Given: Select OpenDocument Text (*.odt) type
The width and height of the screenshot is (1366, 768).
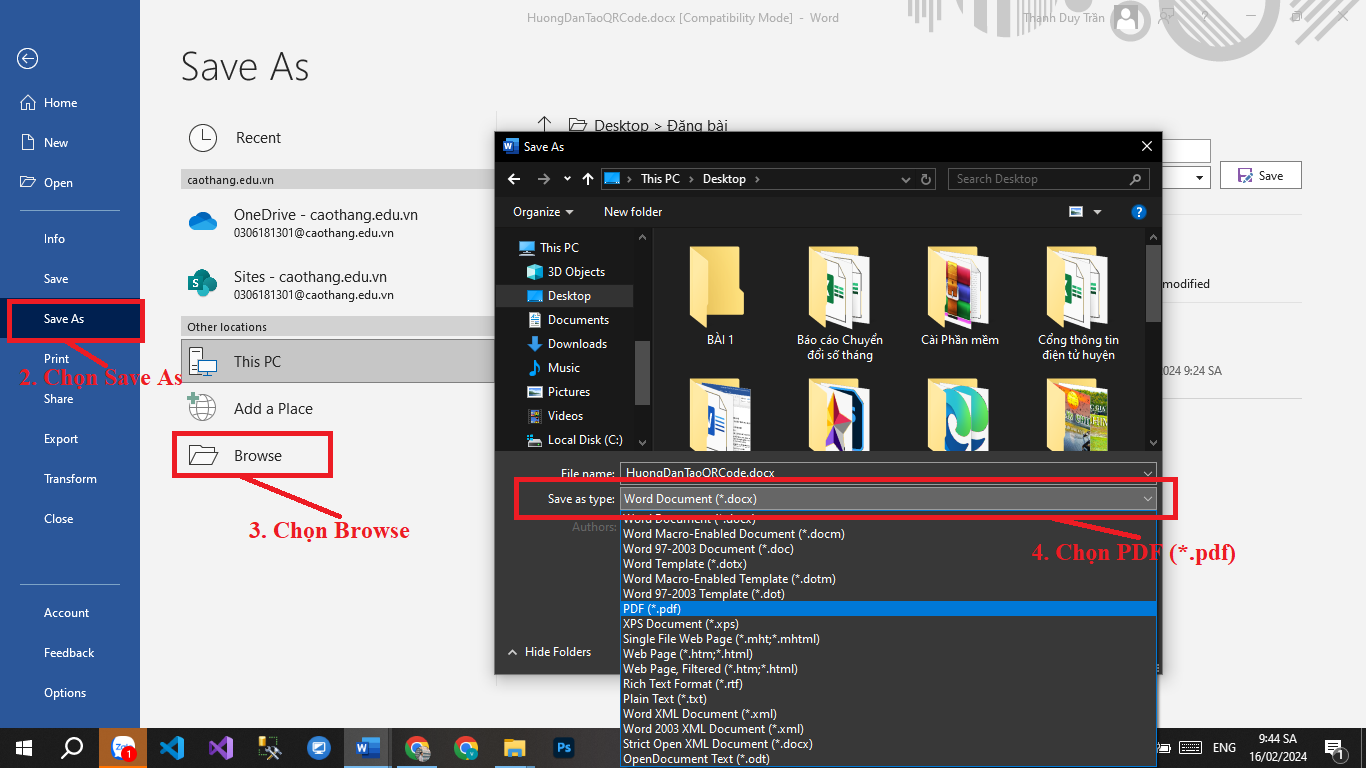Looking at the screenshot, I should pyautogui.click(x=888, y=759).
